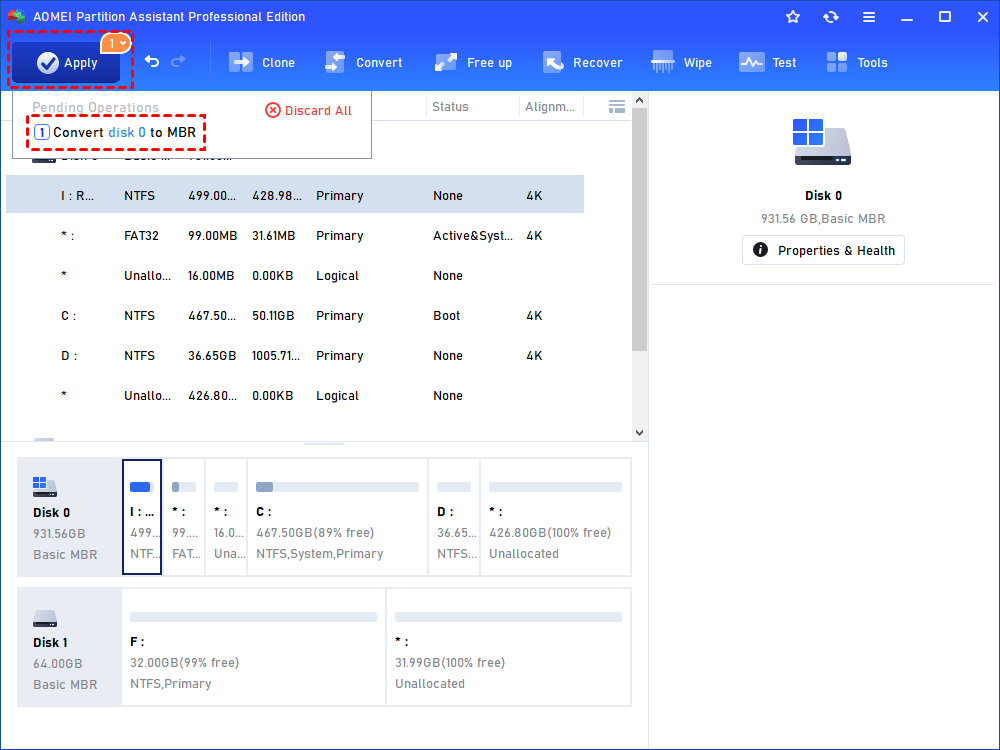The height and width of the screenshot is (750, 1000).
Task: Select the FAT32 partition block in disk map
Action: 184,517
